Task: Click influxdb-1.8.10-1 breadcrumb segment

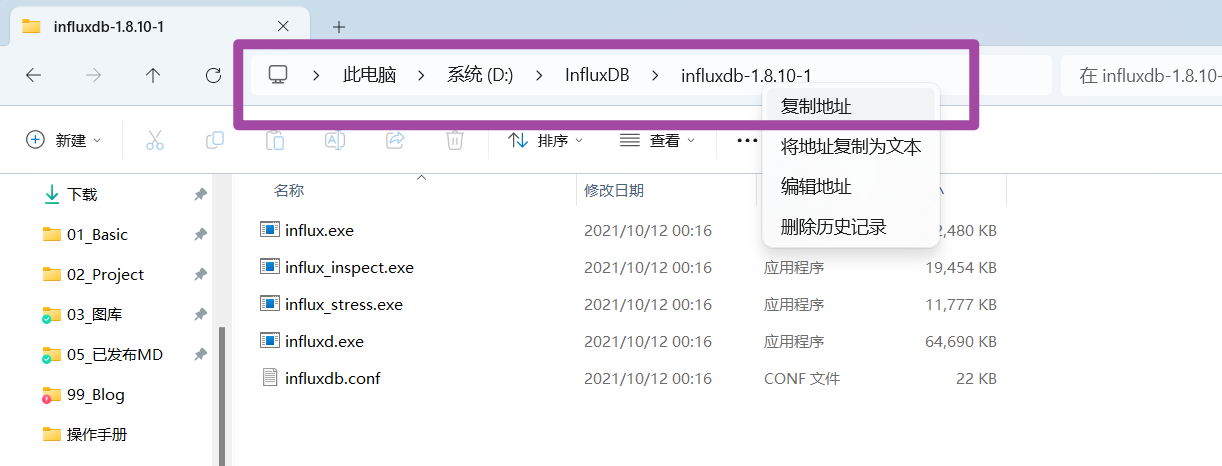Action: (746, 75)
